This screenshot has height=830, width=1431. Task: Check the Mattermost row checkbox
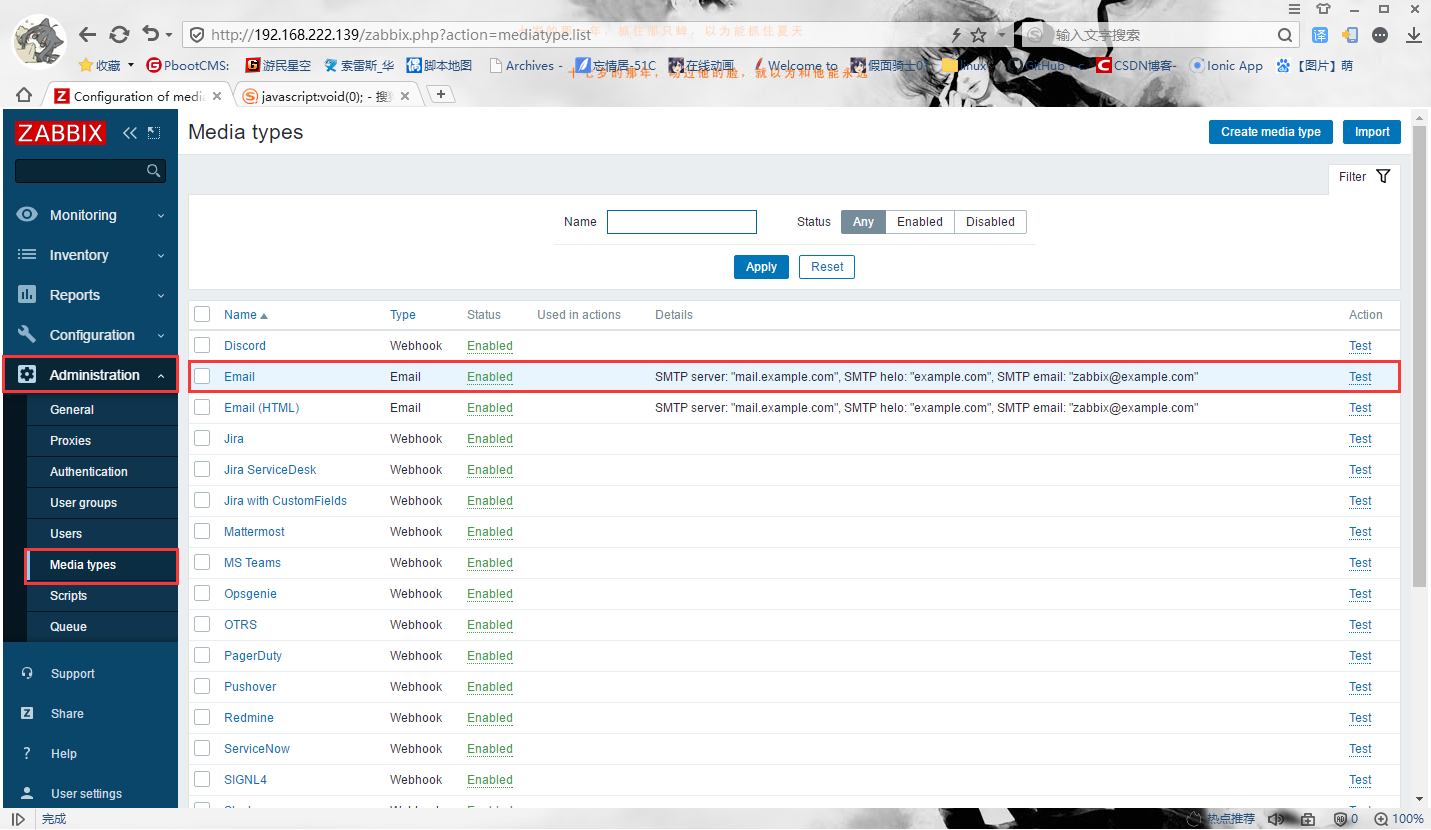202,531
